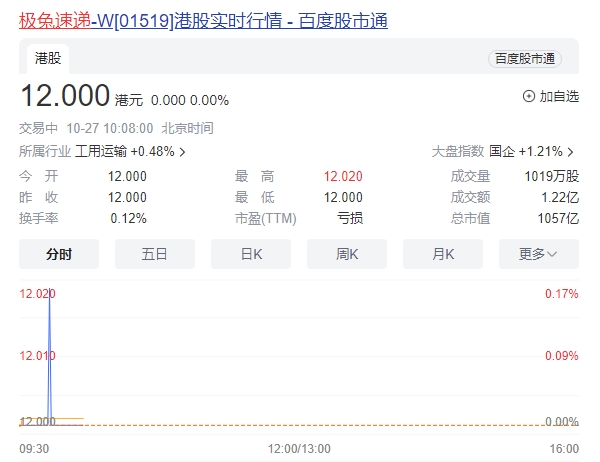Click the 市盈(TTM) value 亏损
Screen dimensions: 600x462
350,219
